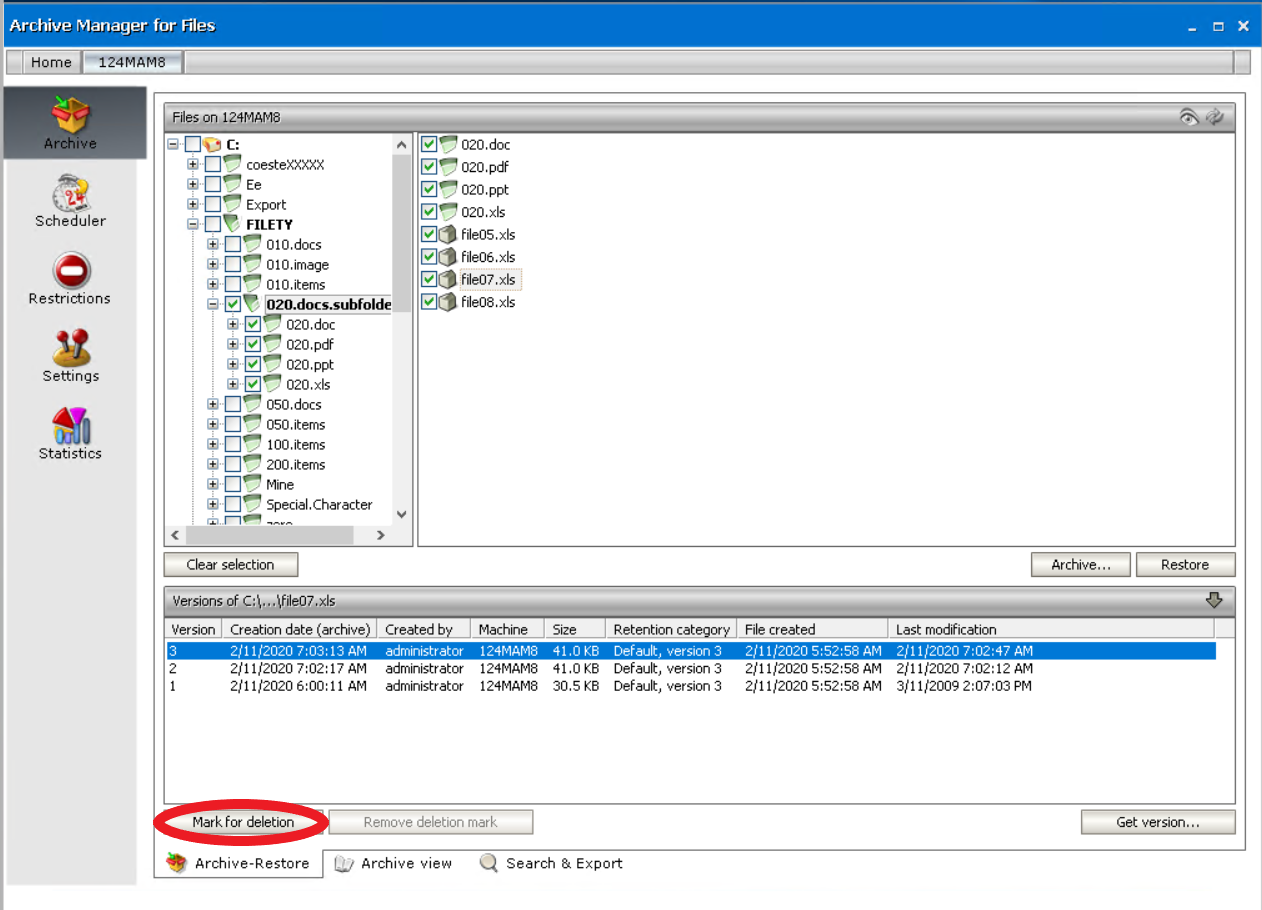Click the 020.pdf folder icon in file list
Screen dimensions: 1262x910
(x=448, y=167)
